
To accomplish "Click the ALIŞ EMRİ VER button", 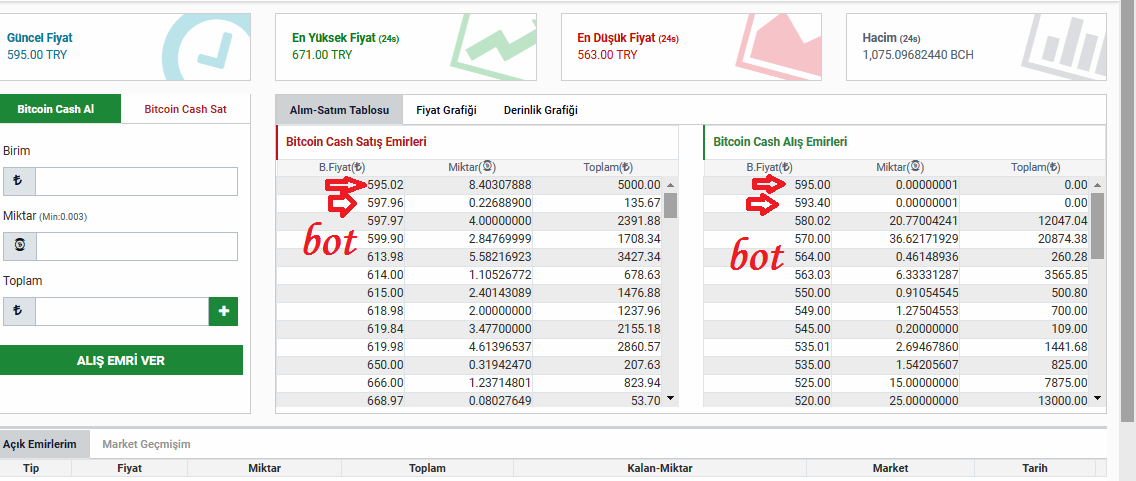I will click(x=121, y=360).
